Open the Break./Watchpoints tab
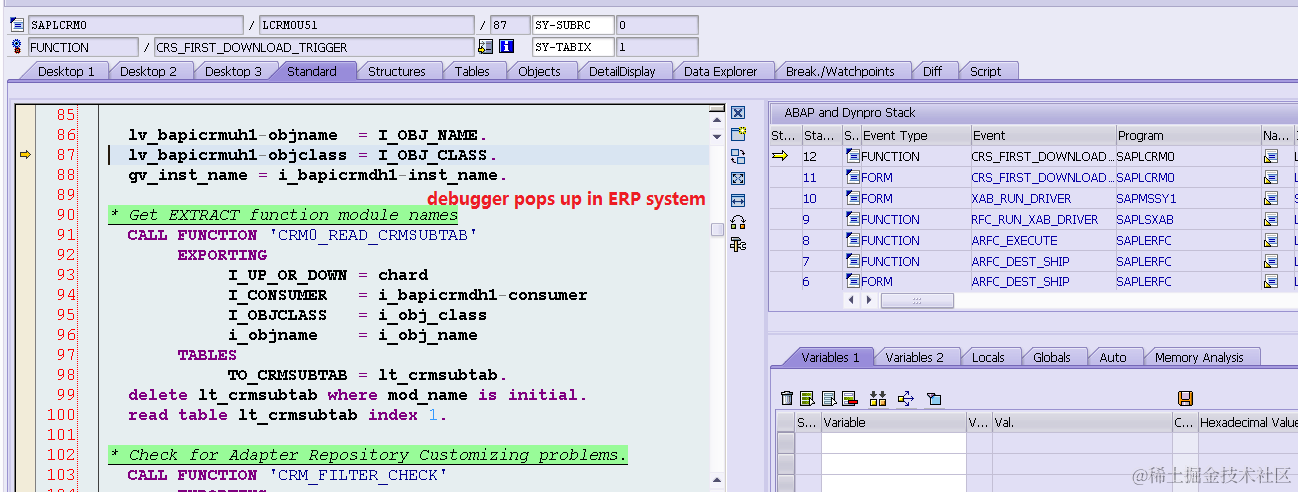1298x492 pixels. pyautogui.click(x=840, y=71)
